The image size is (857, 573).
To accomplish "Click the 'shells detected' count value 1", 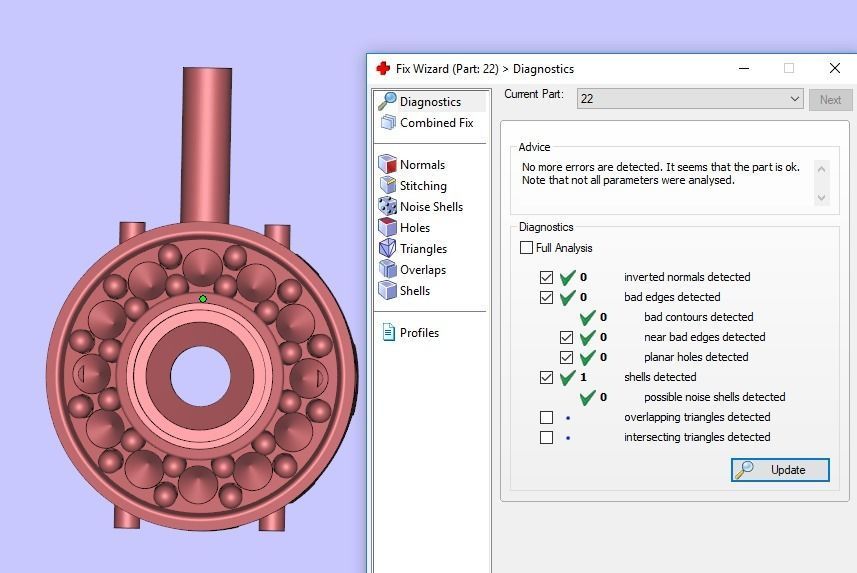I will click(583, 377).
